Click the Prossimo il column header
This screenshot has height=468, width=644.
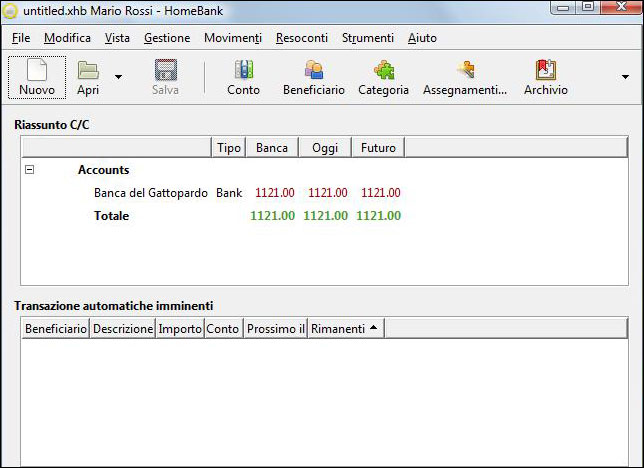[x=275, y=329]
